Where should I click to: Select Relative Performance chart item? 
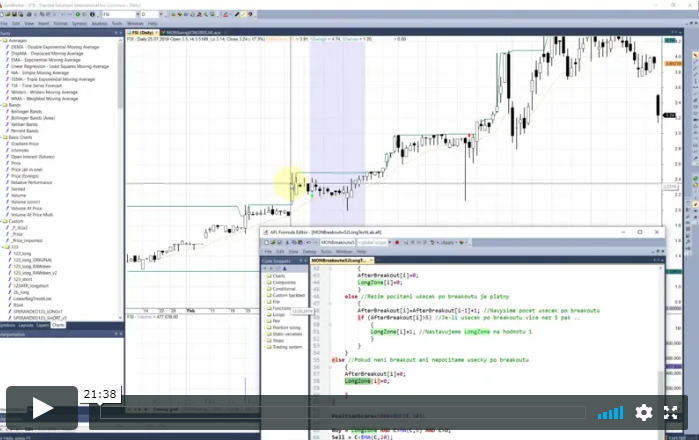(x=31, y=182)
